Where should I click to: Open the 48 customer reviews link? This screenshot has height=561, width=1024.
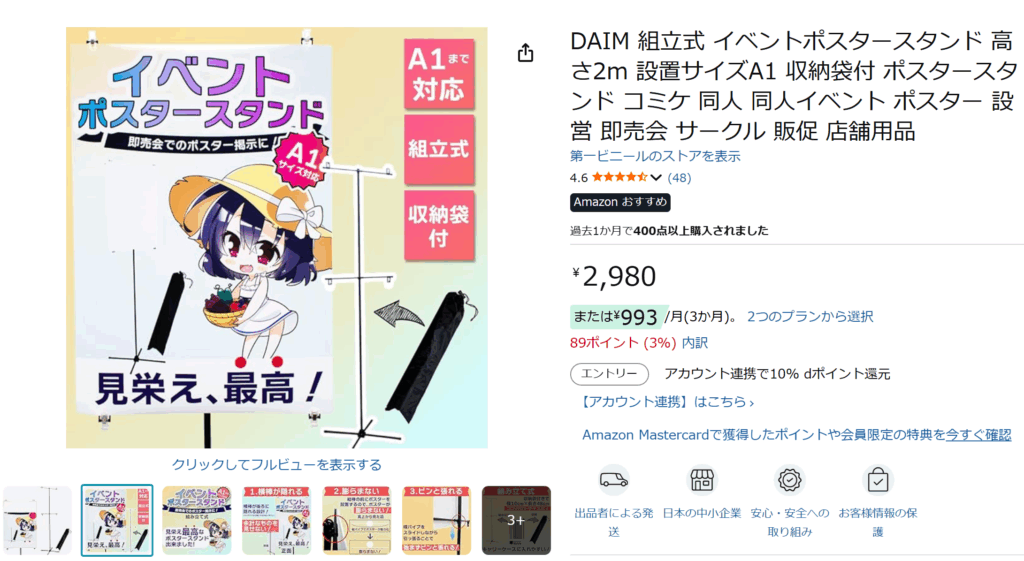(x=679, y=178)
